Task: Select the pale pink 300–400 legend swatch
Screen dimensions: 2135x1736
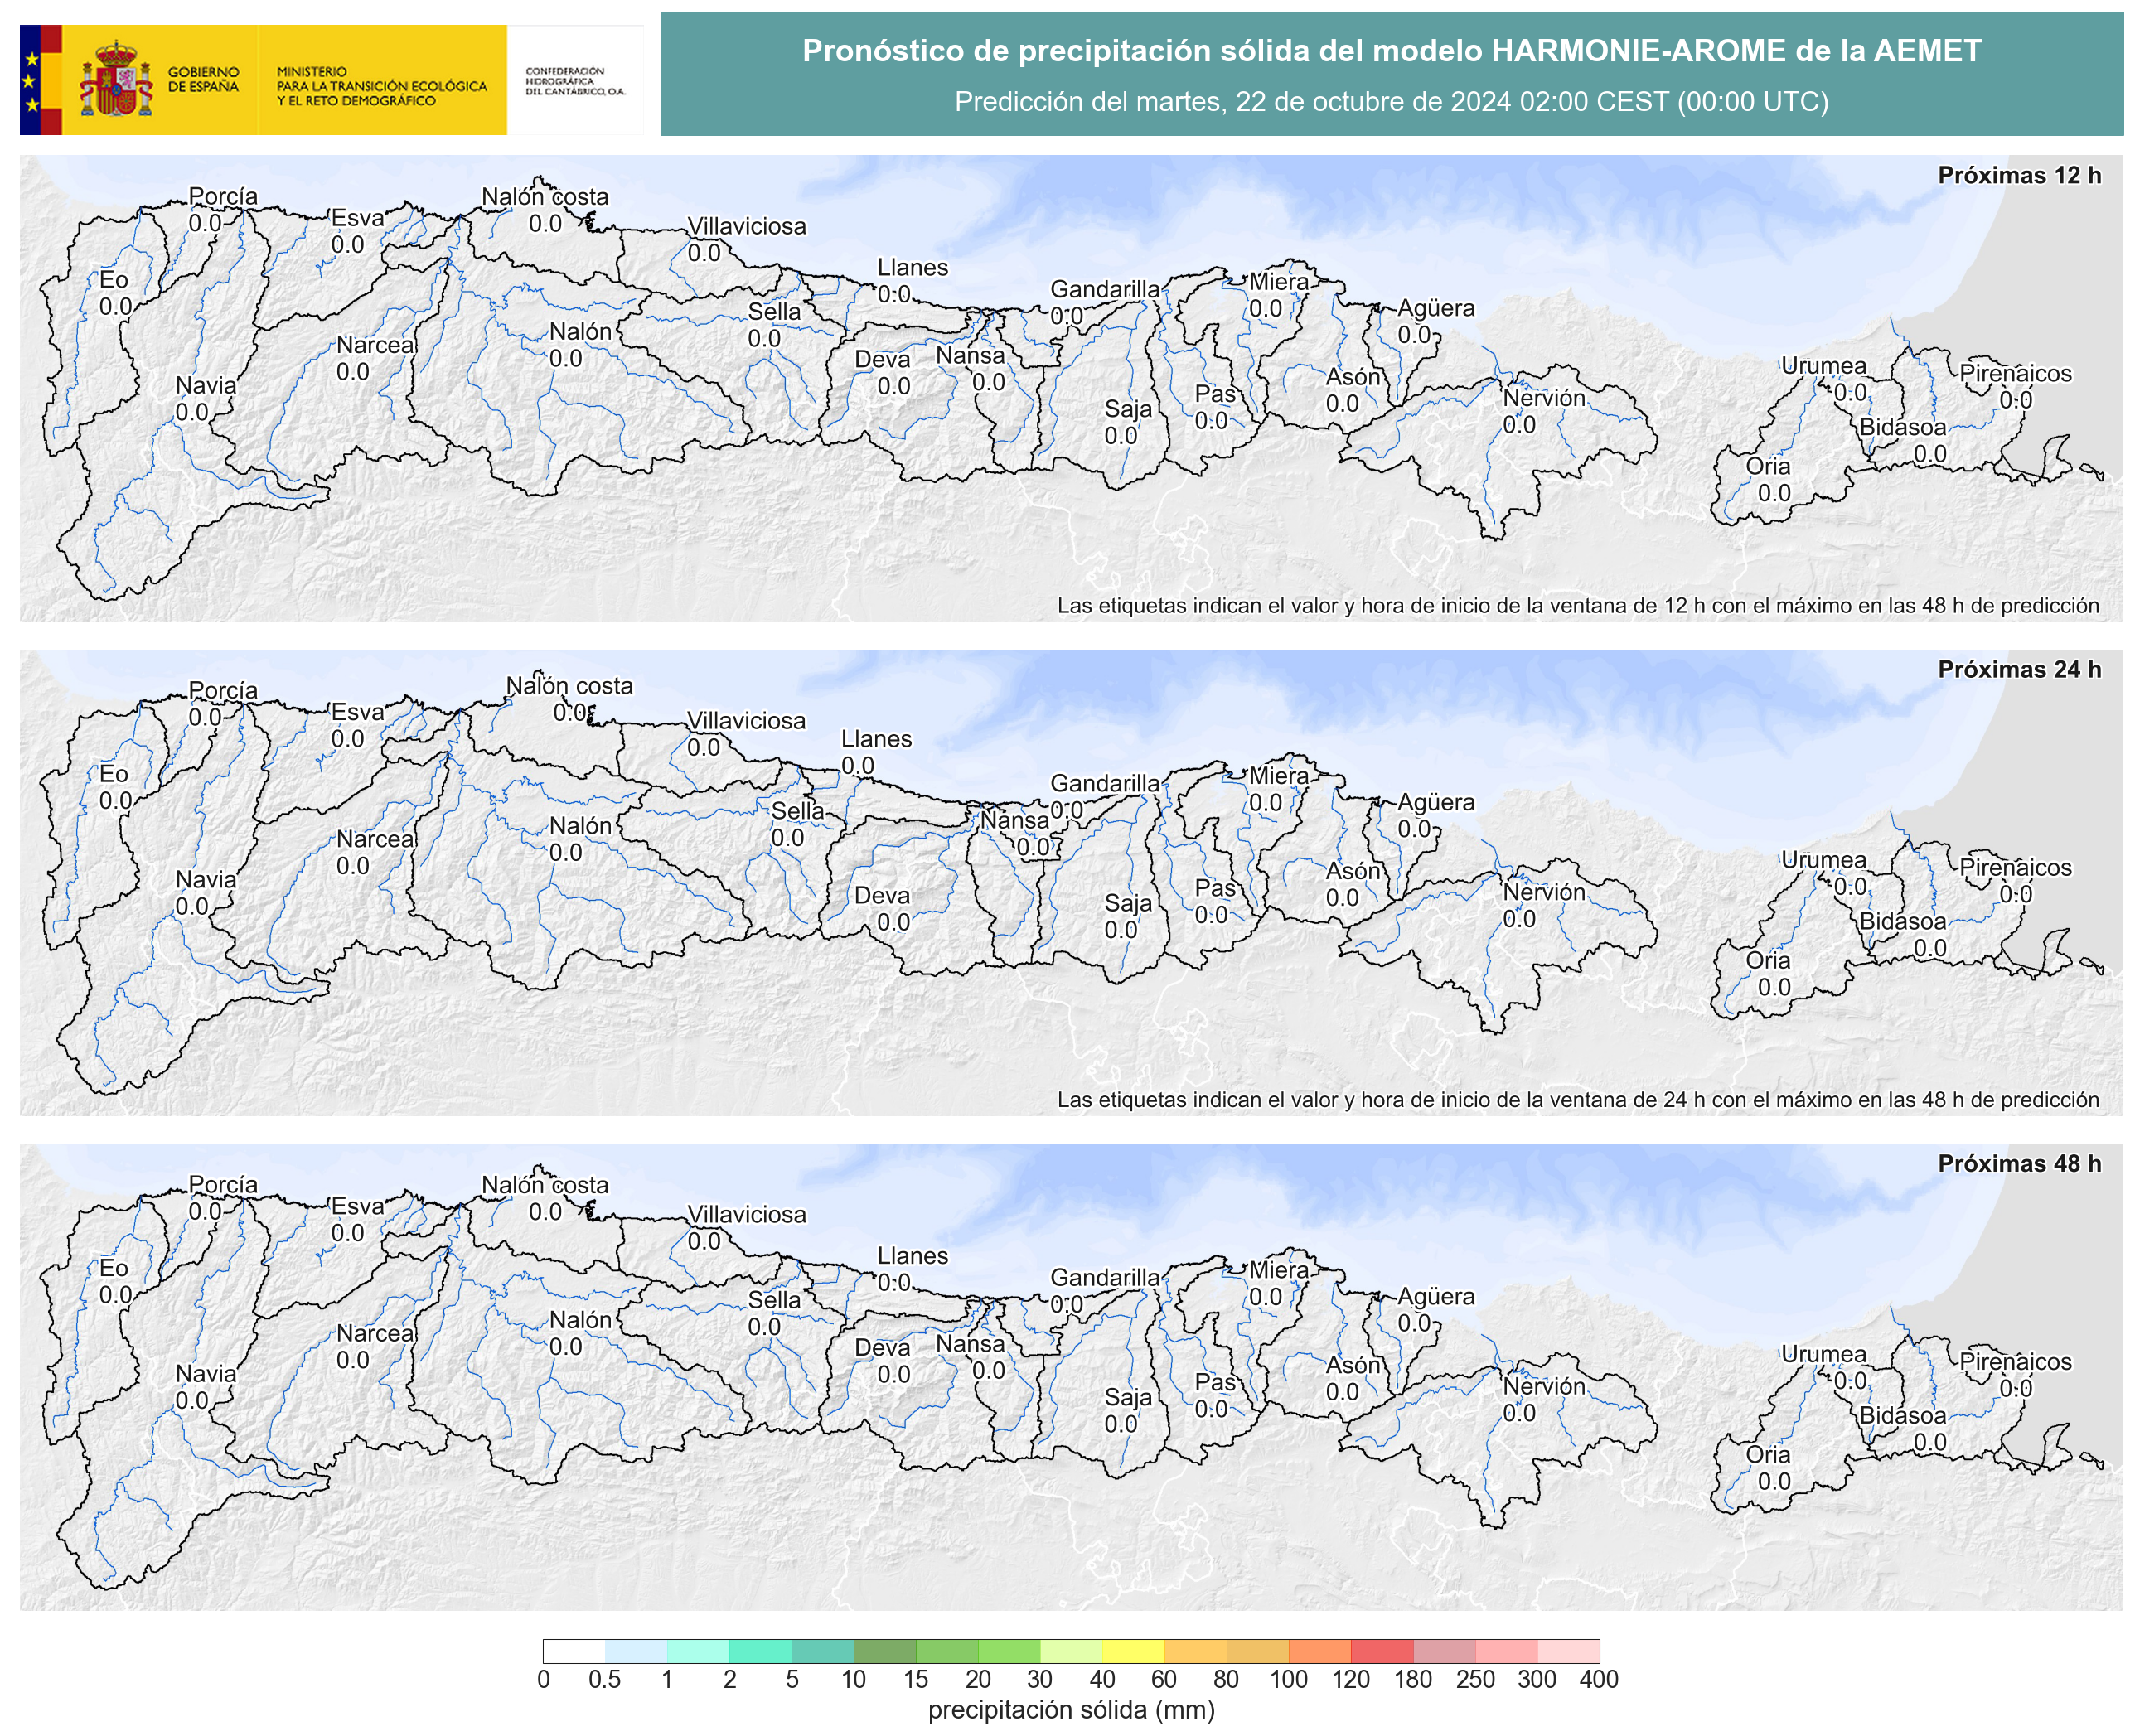Action: point(1569,1651)
